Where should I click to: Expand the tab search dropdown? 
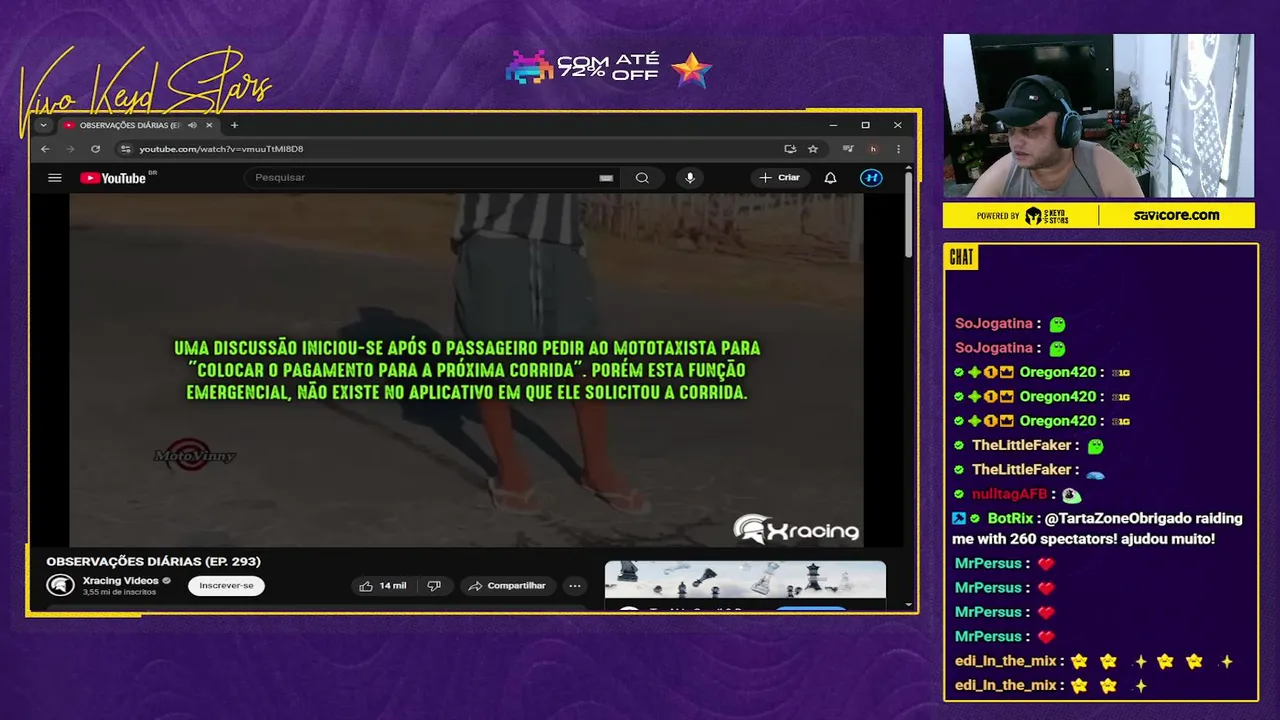(x=43, y=125)
